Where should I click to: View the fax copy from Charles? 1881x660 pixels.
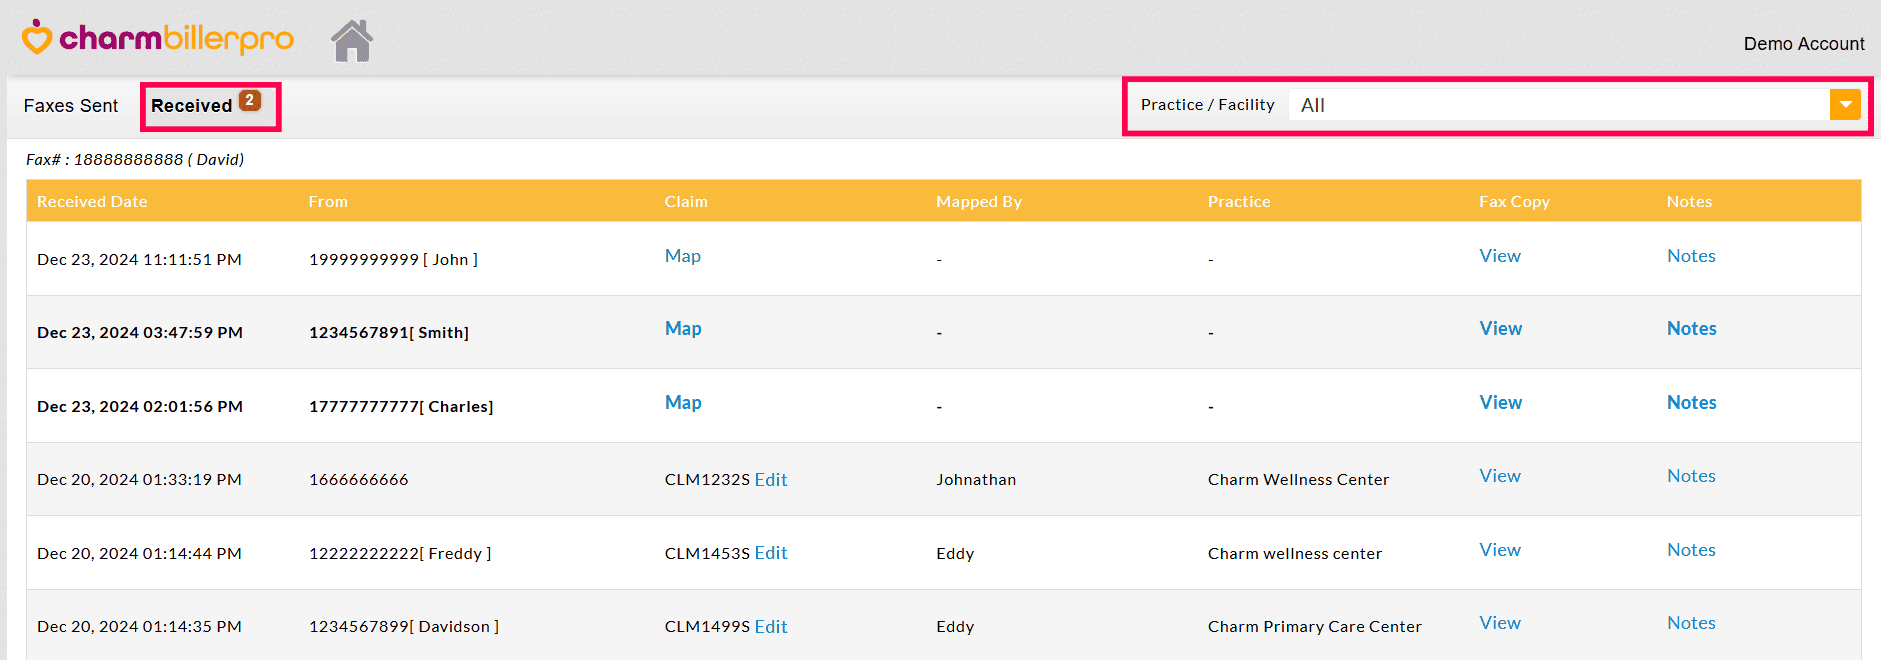click(x=1500, y=403)
